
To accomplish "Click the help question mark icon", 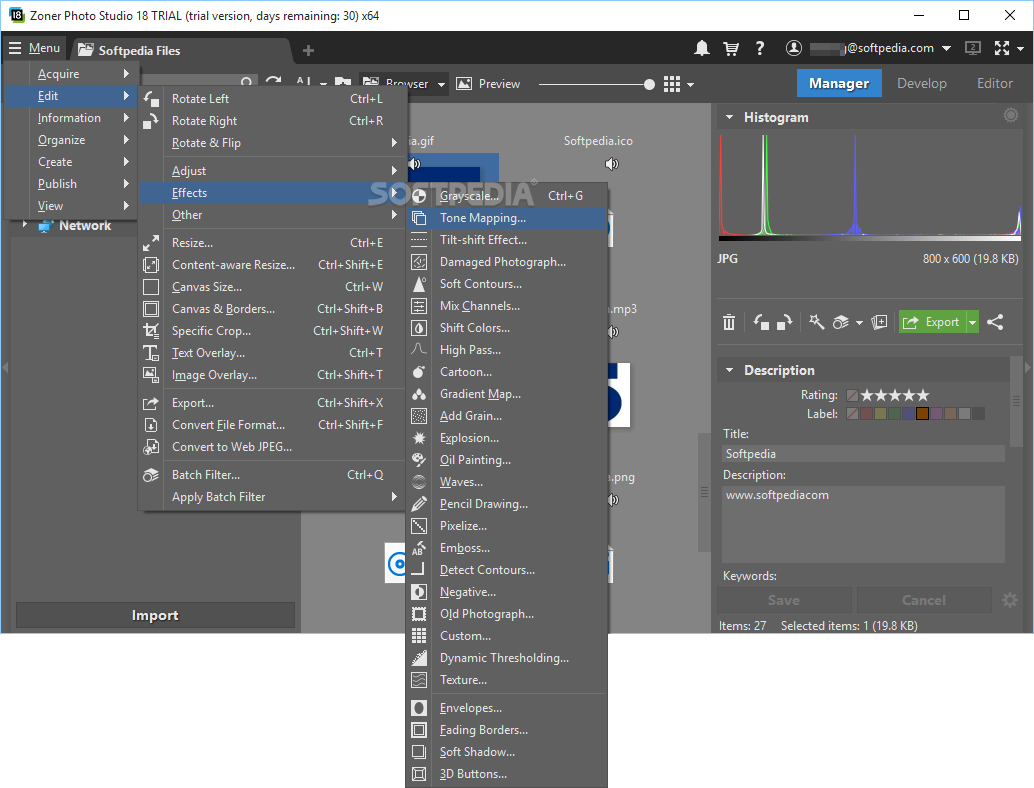I will tap(760, 48).
